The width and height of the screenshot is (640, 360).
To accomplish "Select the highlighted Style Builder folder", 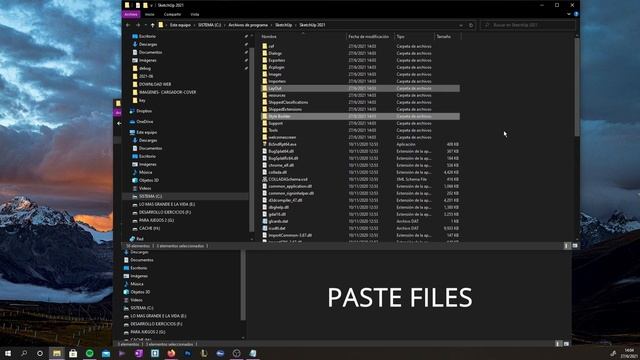I will tap(360, 116).
